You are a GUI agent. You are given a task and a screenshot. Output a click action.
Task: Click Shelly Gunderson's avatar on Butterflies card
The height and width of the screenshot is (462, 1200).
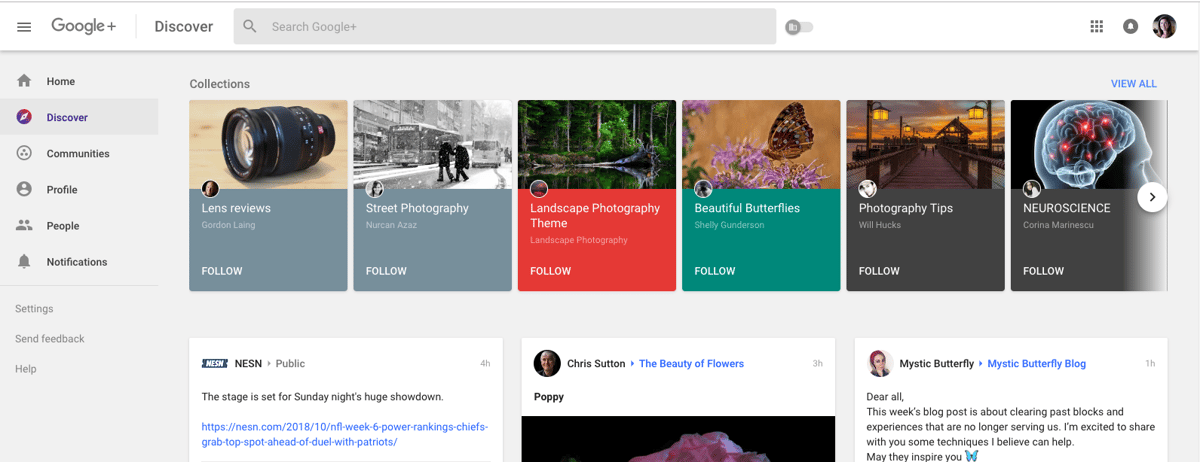[x=703, y=189]
